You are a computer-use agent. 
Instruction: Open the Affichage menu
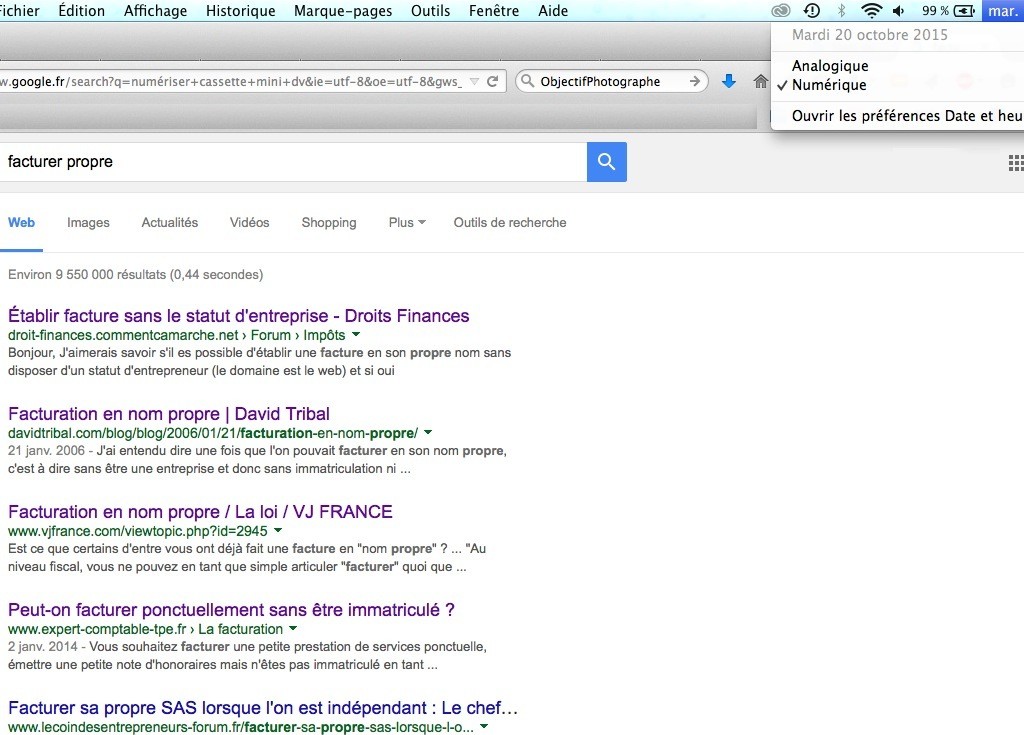point(155,10)
